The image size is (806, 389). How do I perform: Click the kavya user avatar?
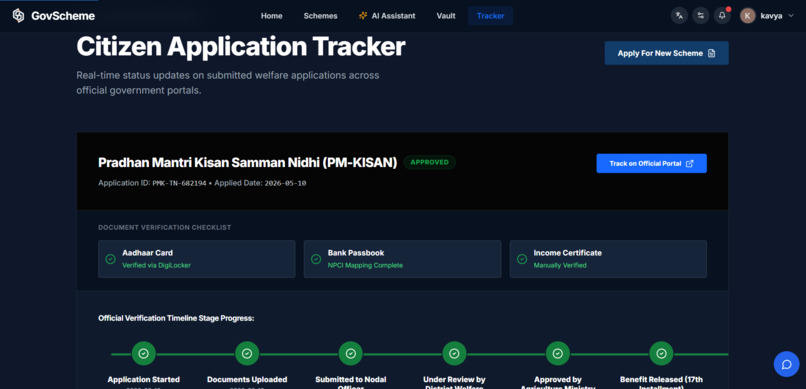(x=747, y=16)
